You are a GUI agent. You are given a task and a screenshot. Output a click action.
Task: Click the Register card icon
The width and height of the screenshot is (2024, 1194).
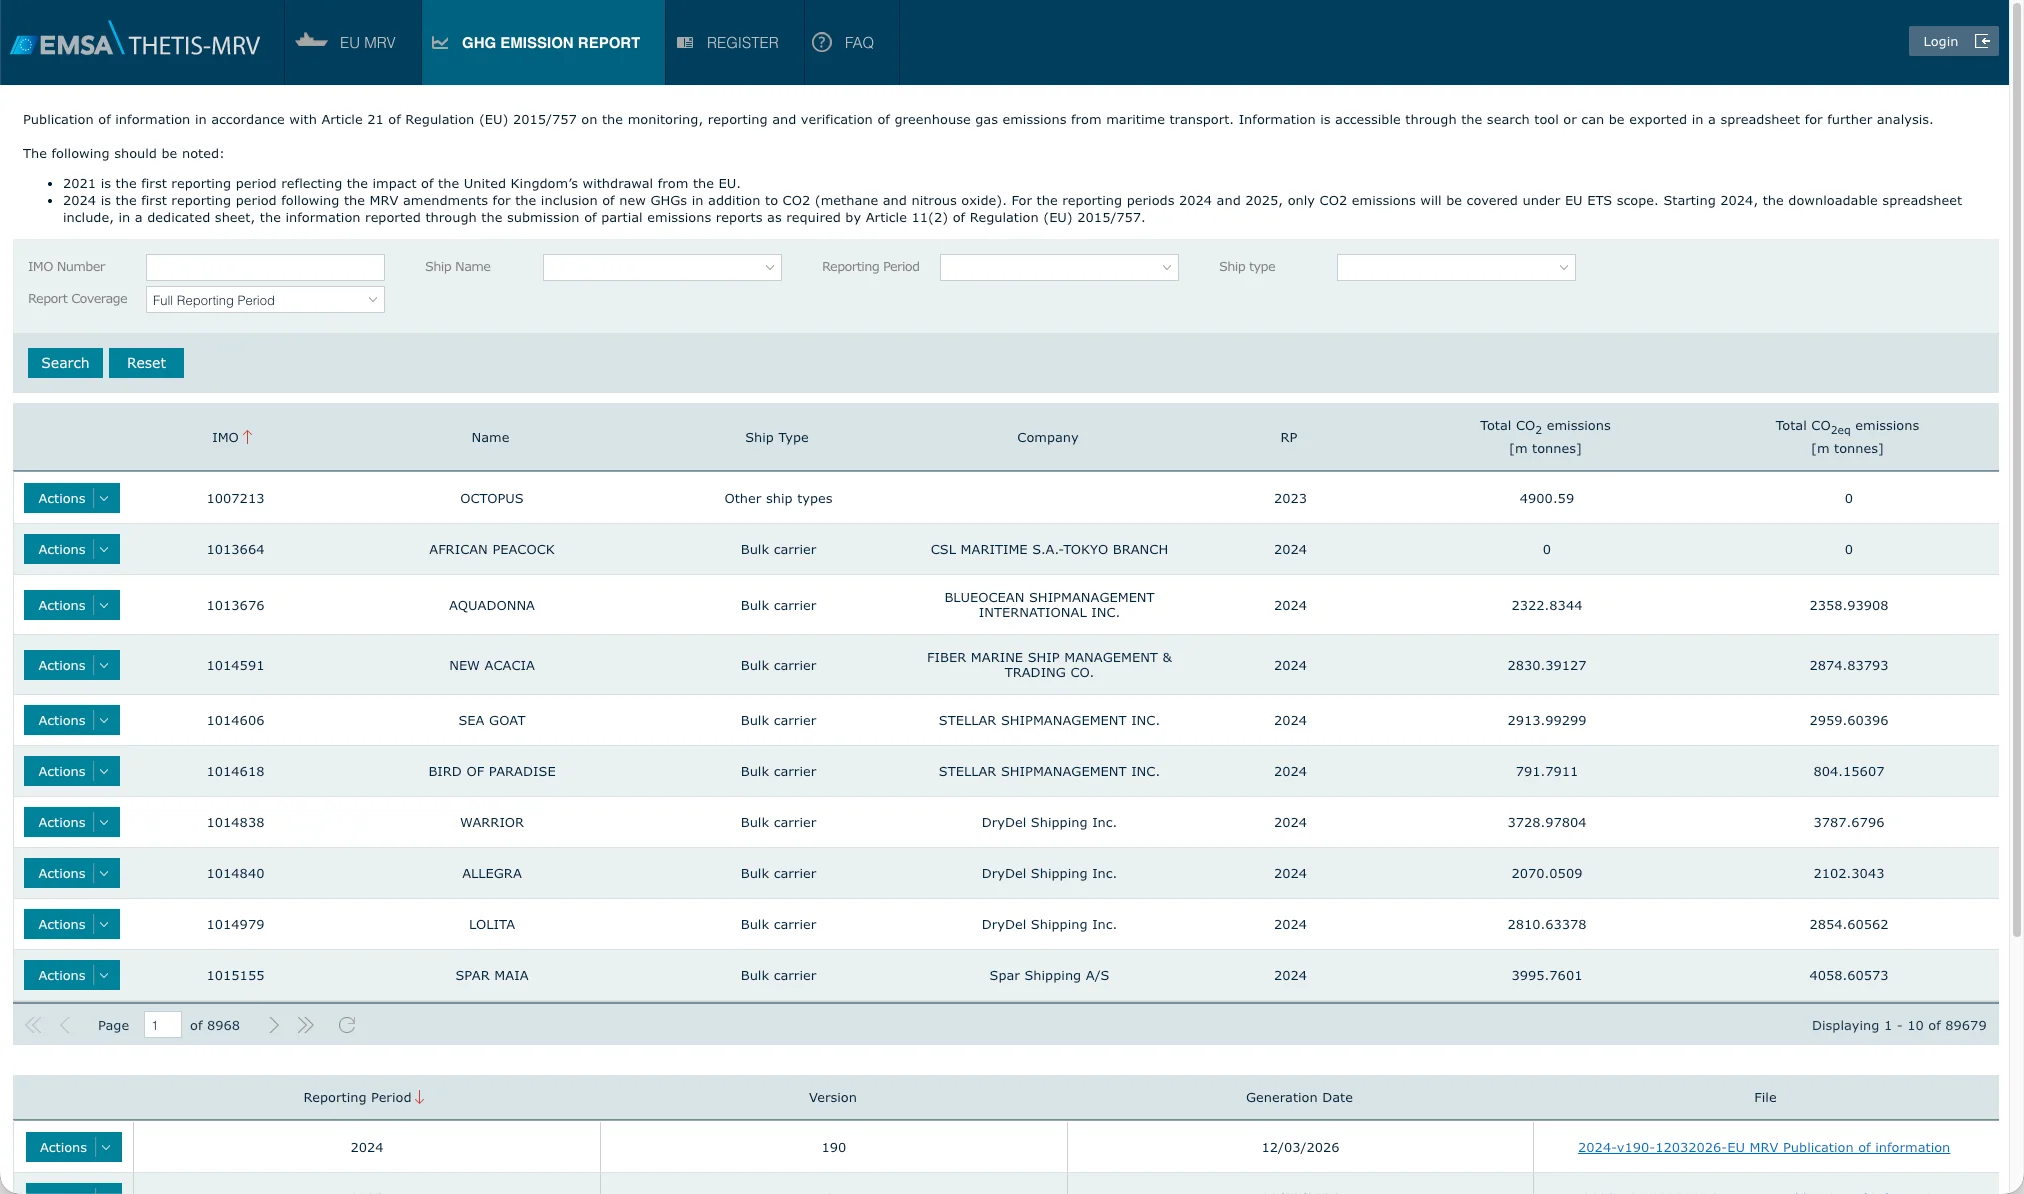tap(685, 42)
